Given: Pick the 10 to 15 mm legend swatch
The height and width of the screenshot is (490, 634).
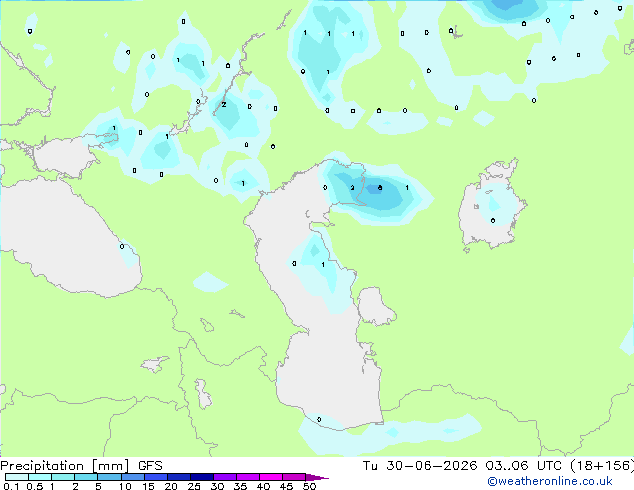Looking at the screenshot, I should 133,477.
